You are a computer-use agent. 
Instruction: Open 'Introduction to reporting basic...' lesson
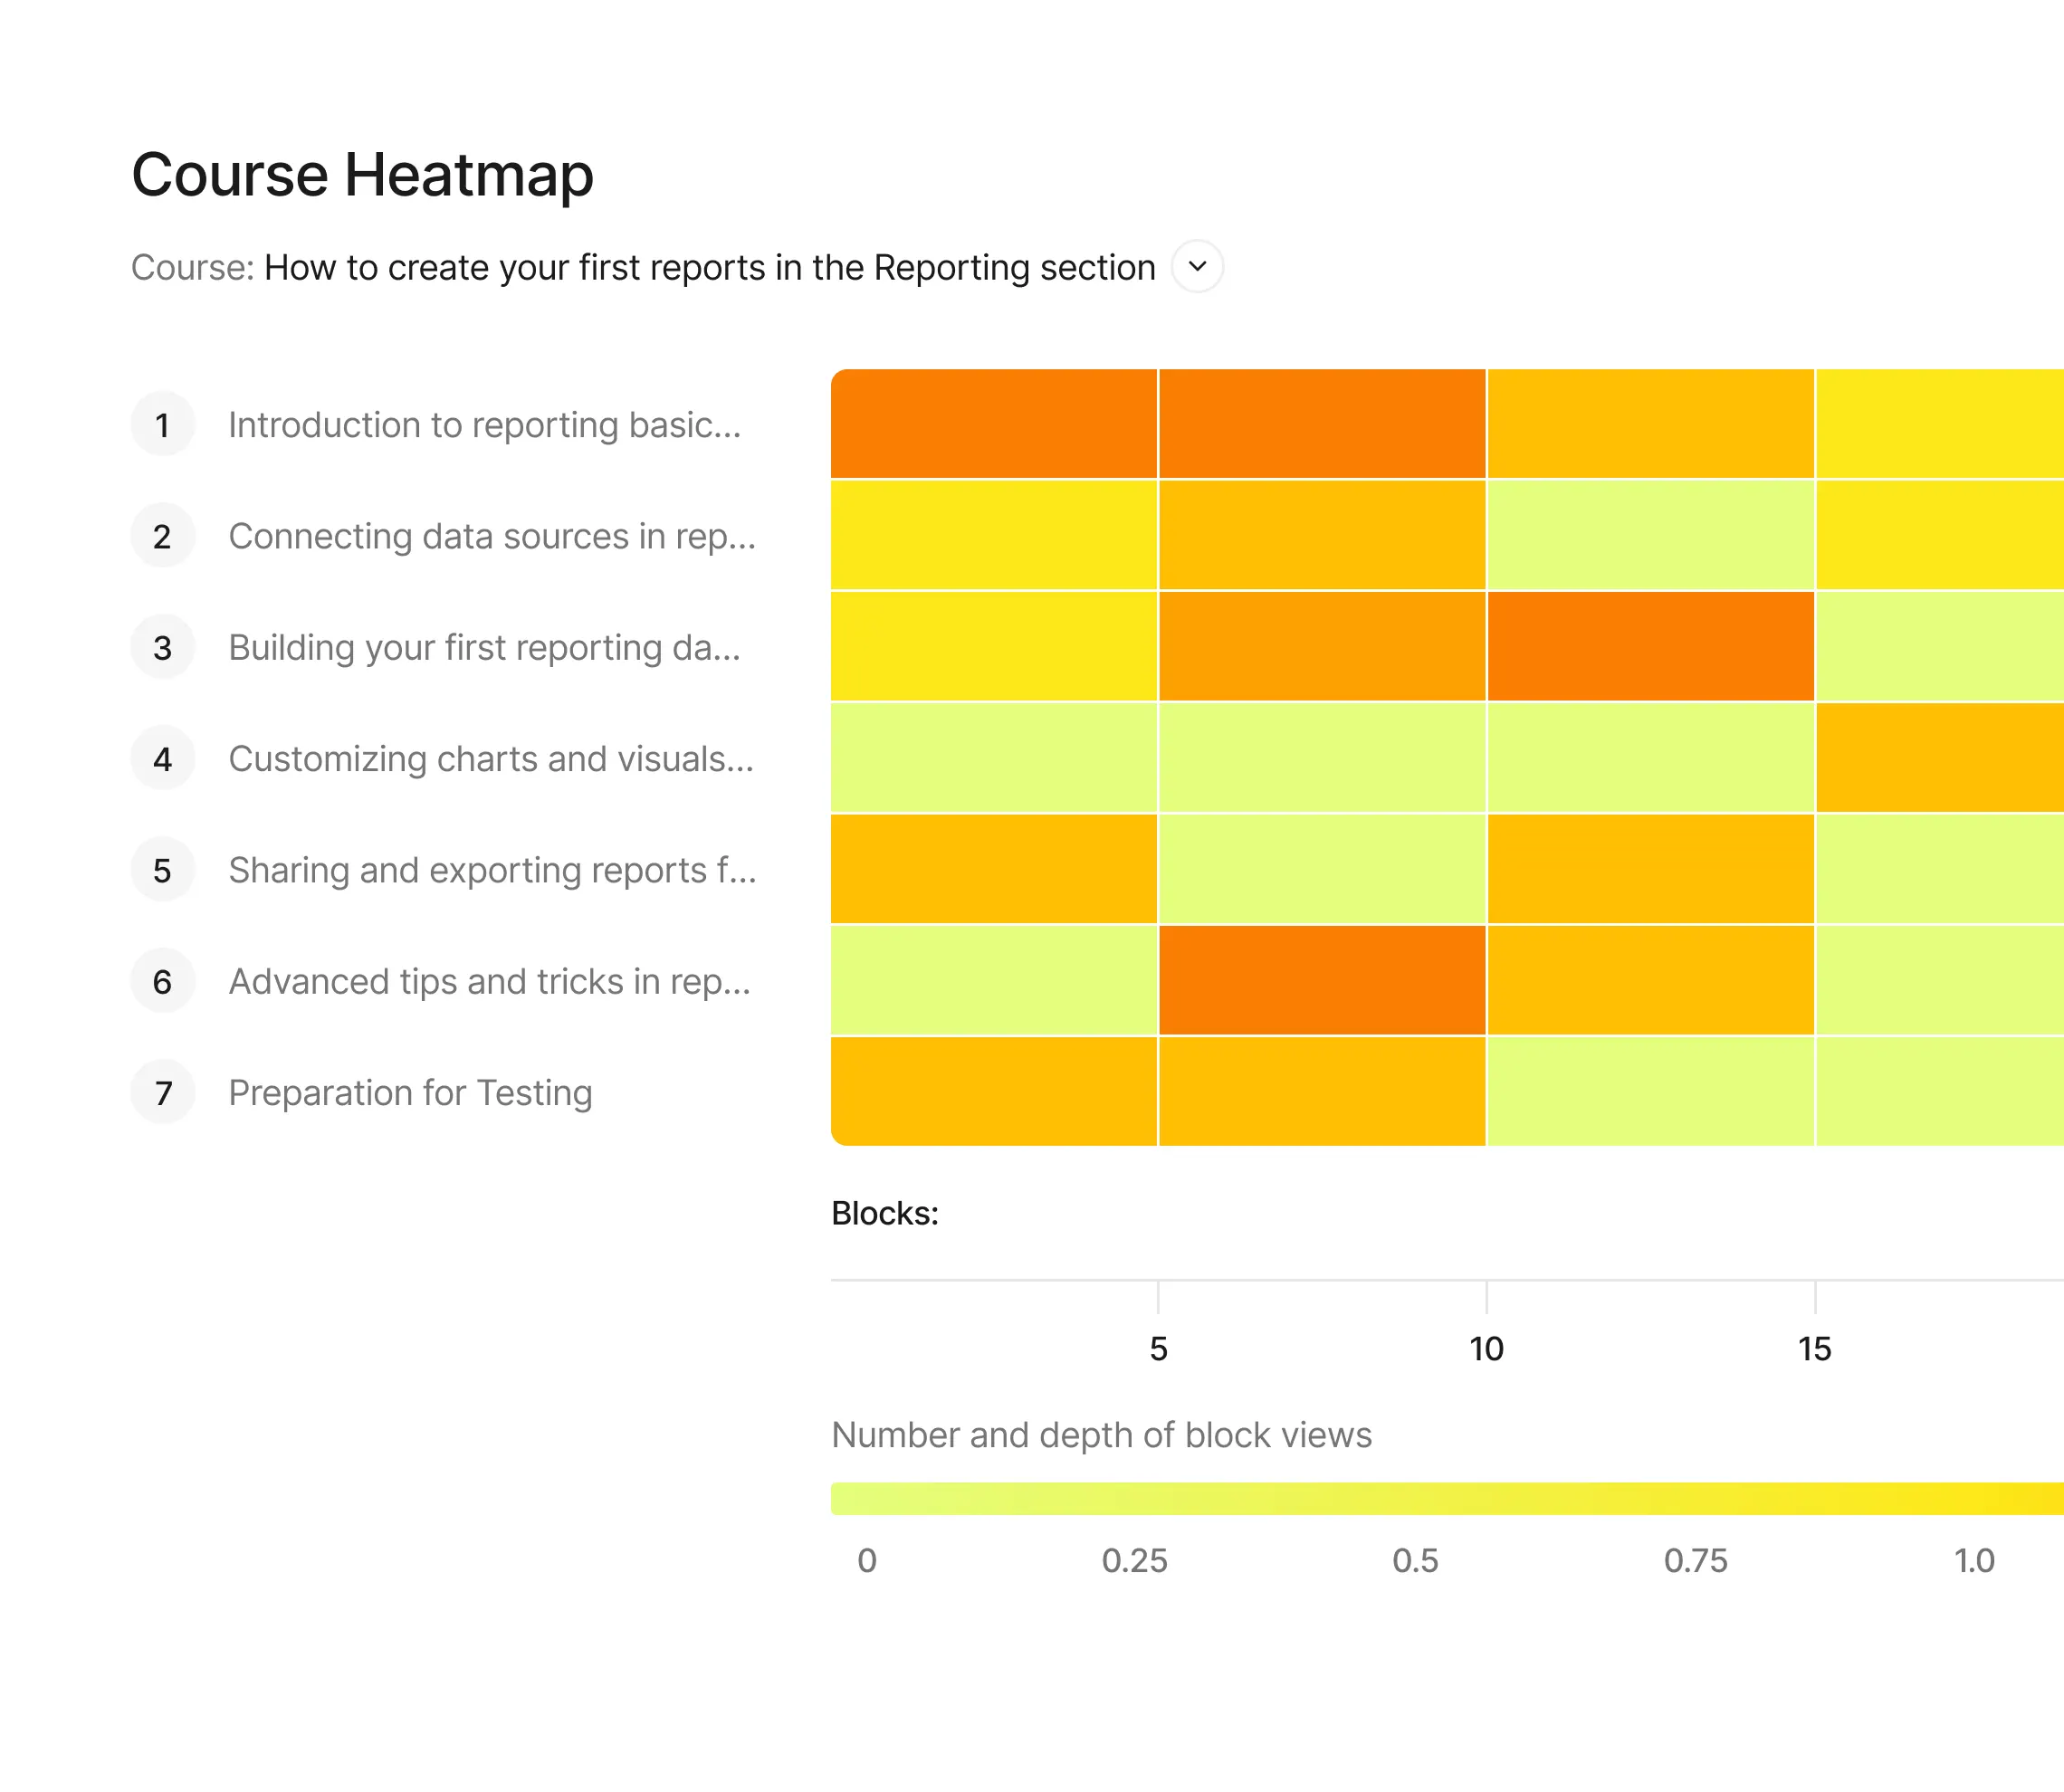[485, 425]
